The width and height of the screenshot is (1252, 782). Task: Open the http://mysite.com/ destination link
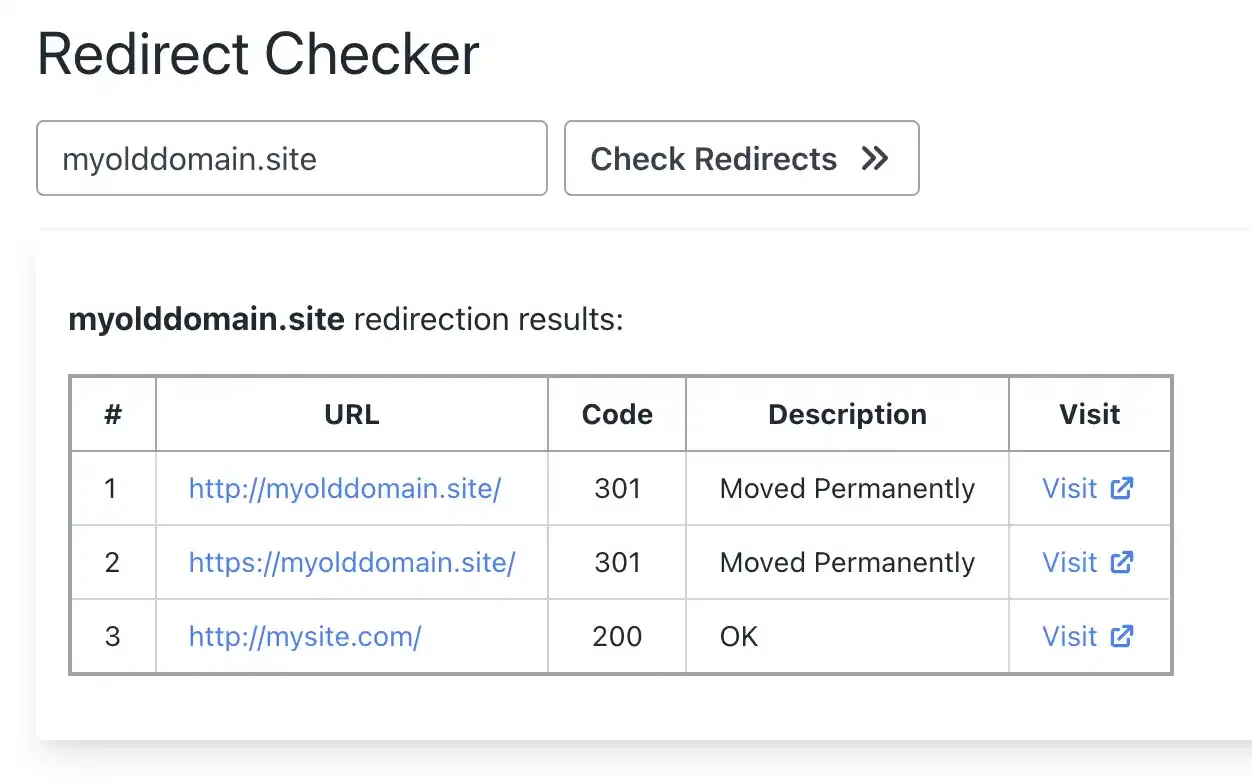pos(304,636)
